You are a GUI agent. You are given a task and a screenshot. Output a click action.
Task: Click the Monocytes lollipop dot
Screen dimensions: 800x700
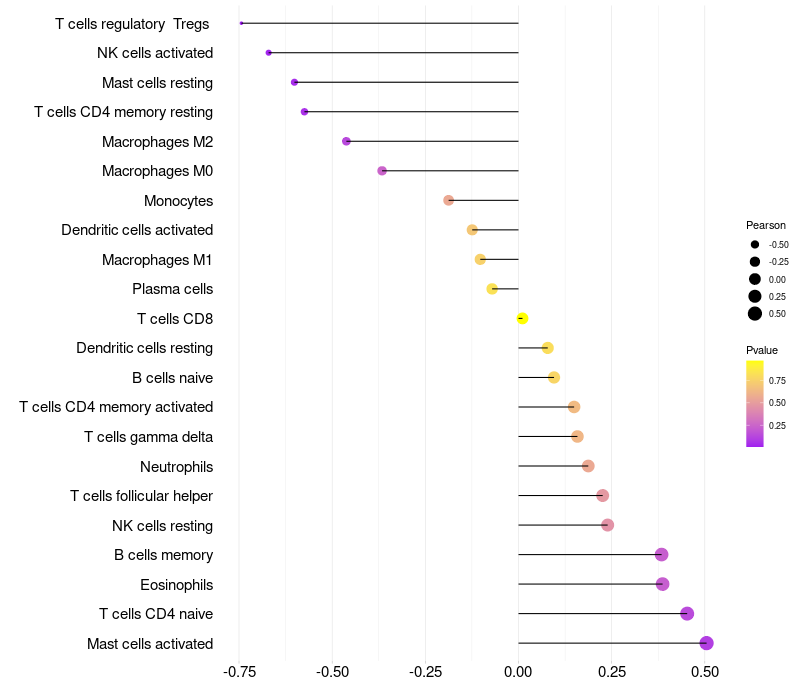[448, 200]
